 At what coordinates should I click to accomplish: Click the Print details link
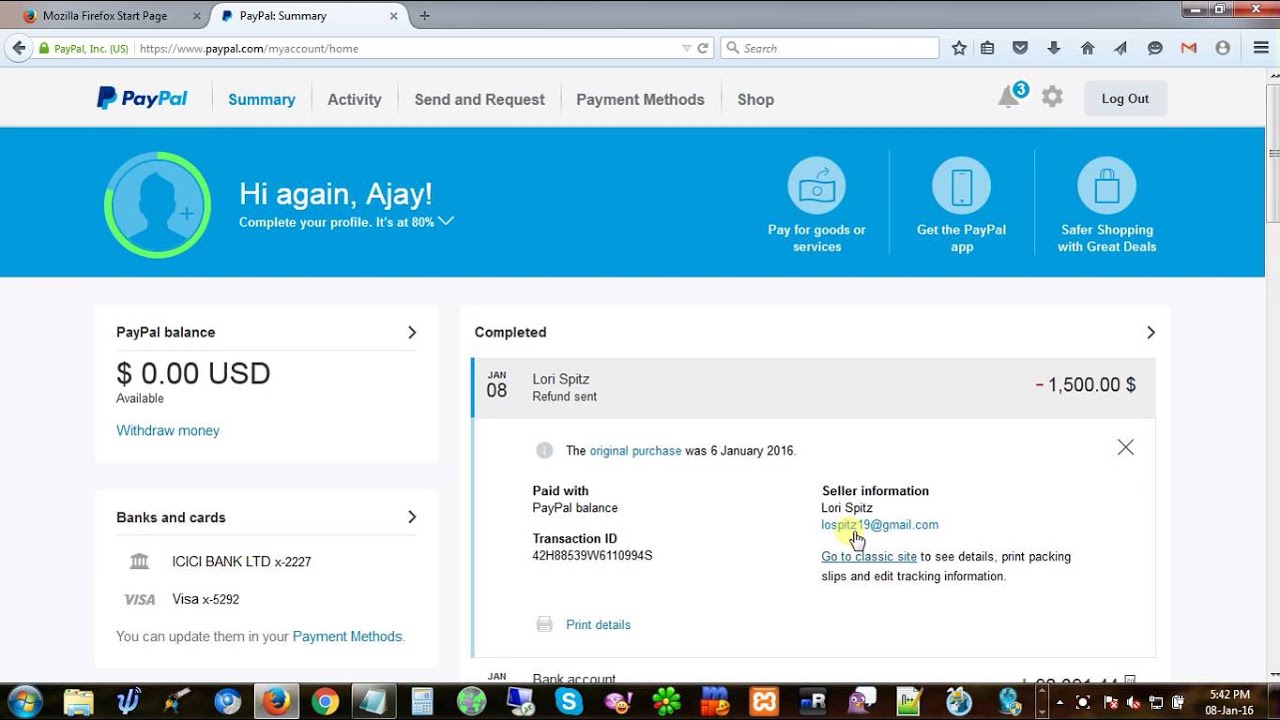[x=598, y=625]
